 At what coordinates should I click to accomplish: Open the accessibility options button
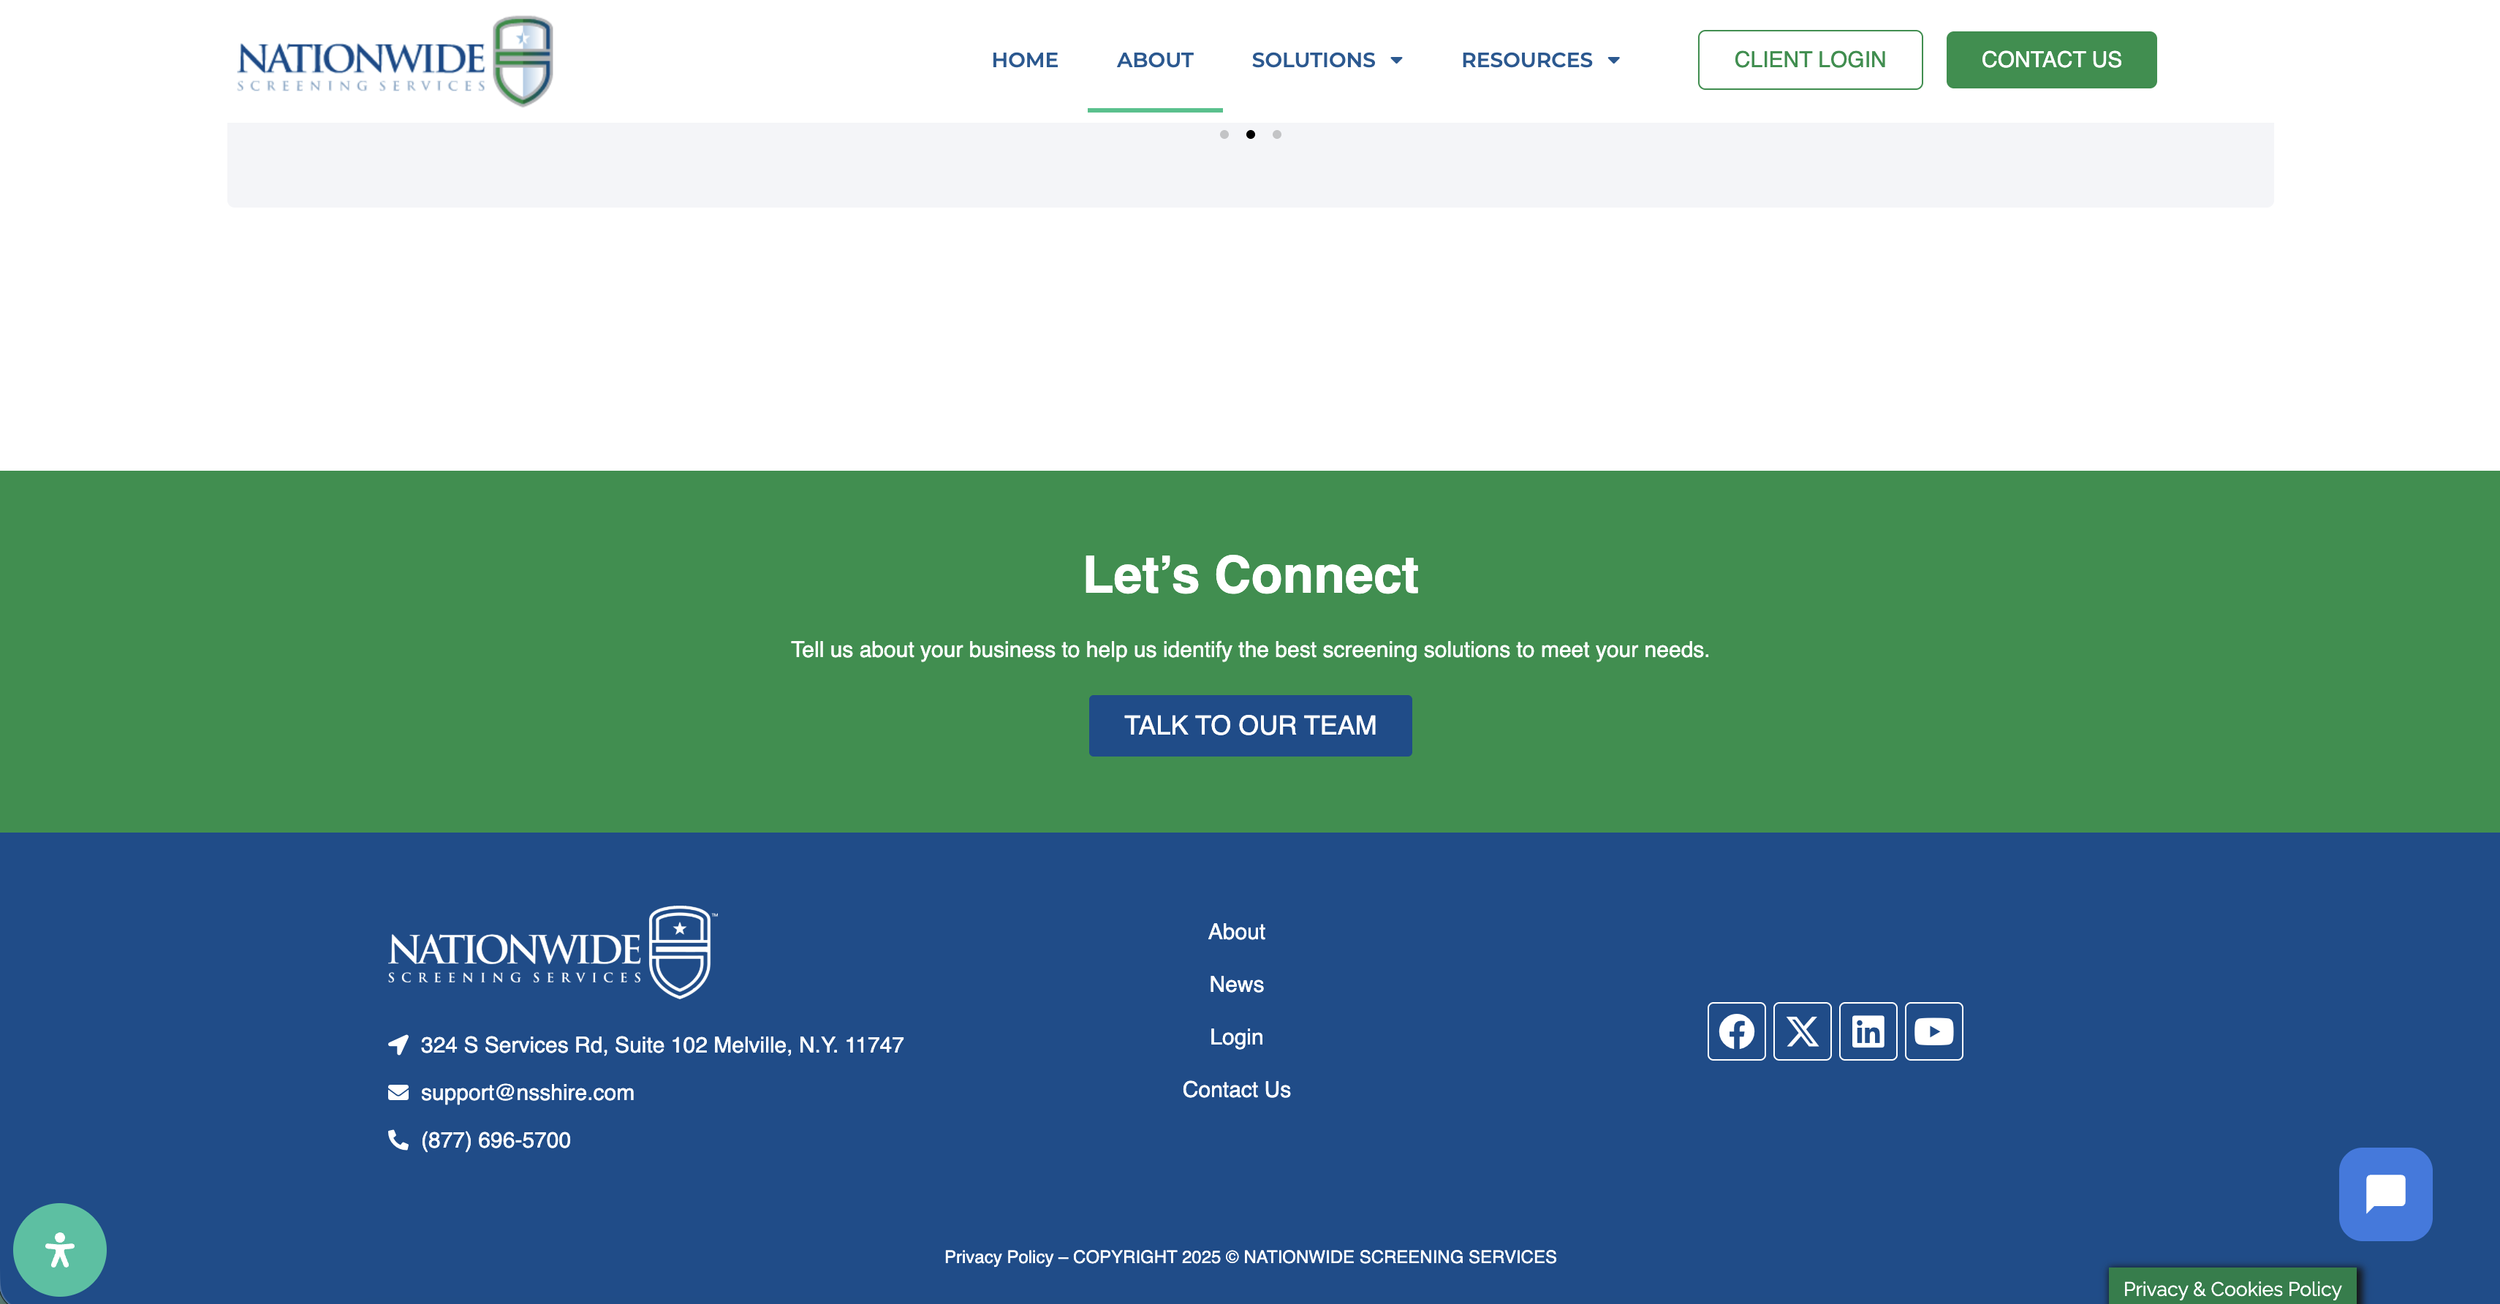[60, 1250]
